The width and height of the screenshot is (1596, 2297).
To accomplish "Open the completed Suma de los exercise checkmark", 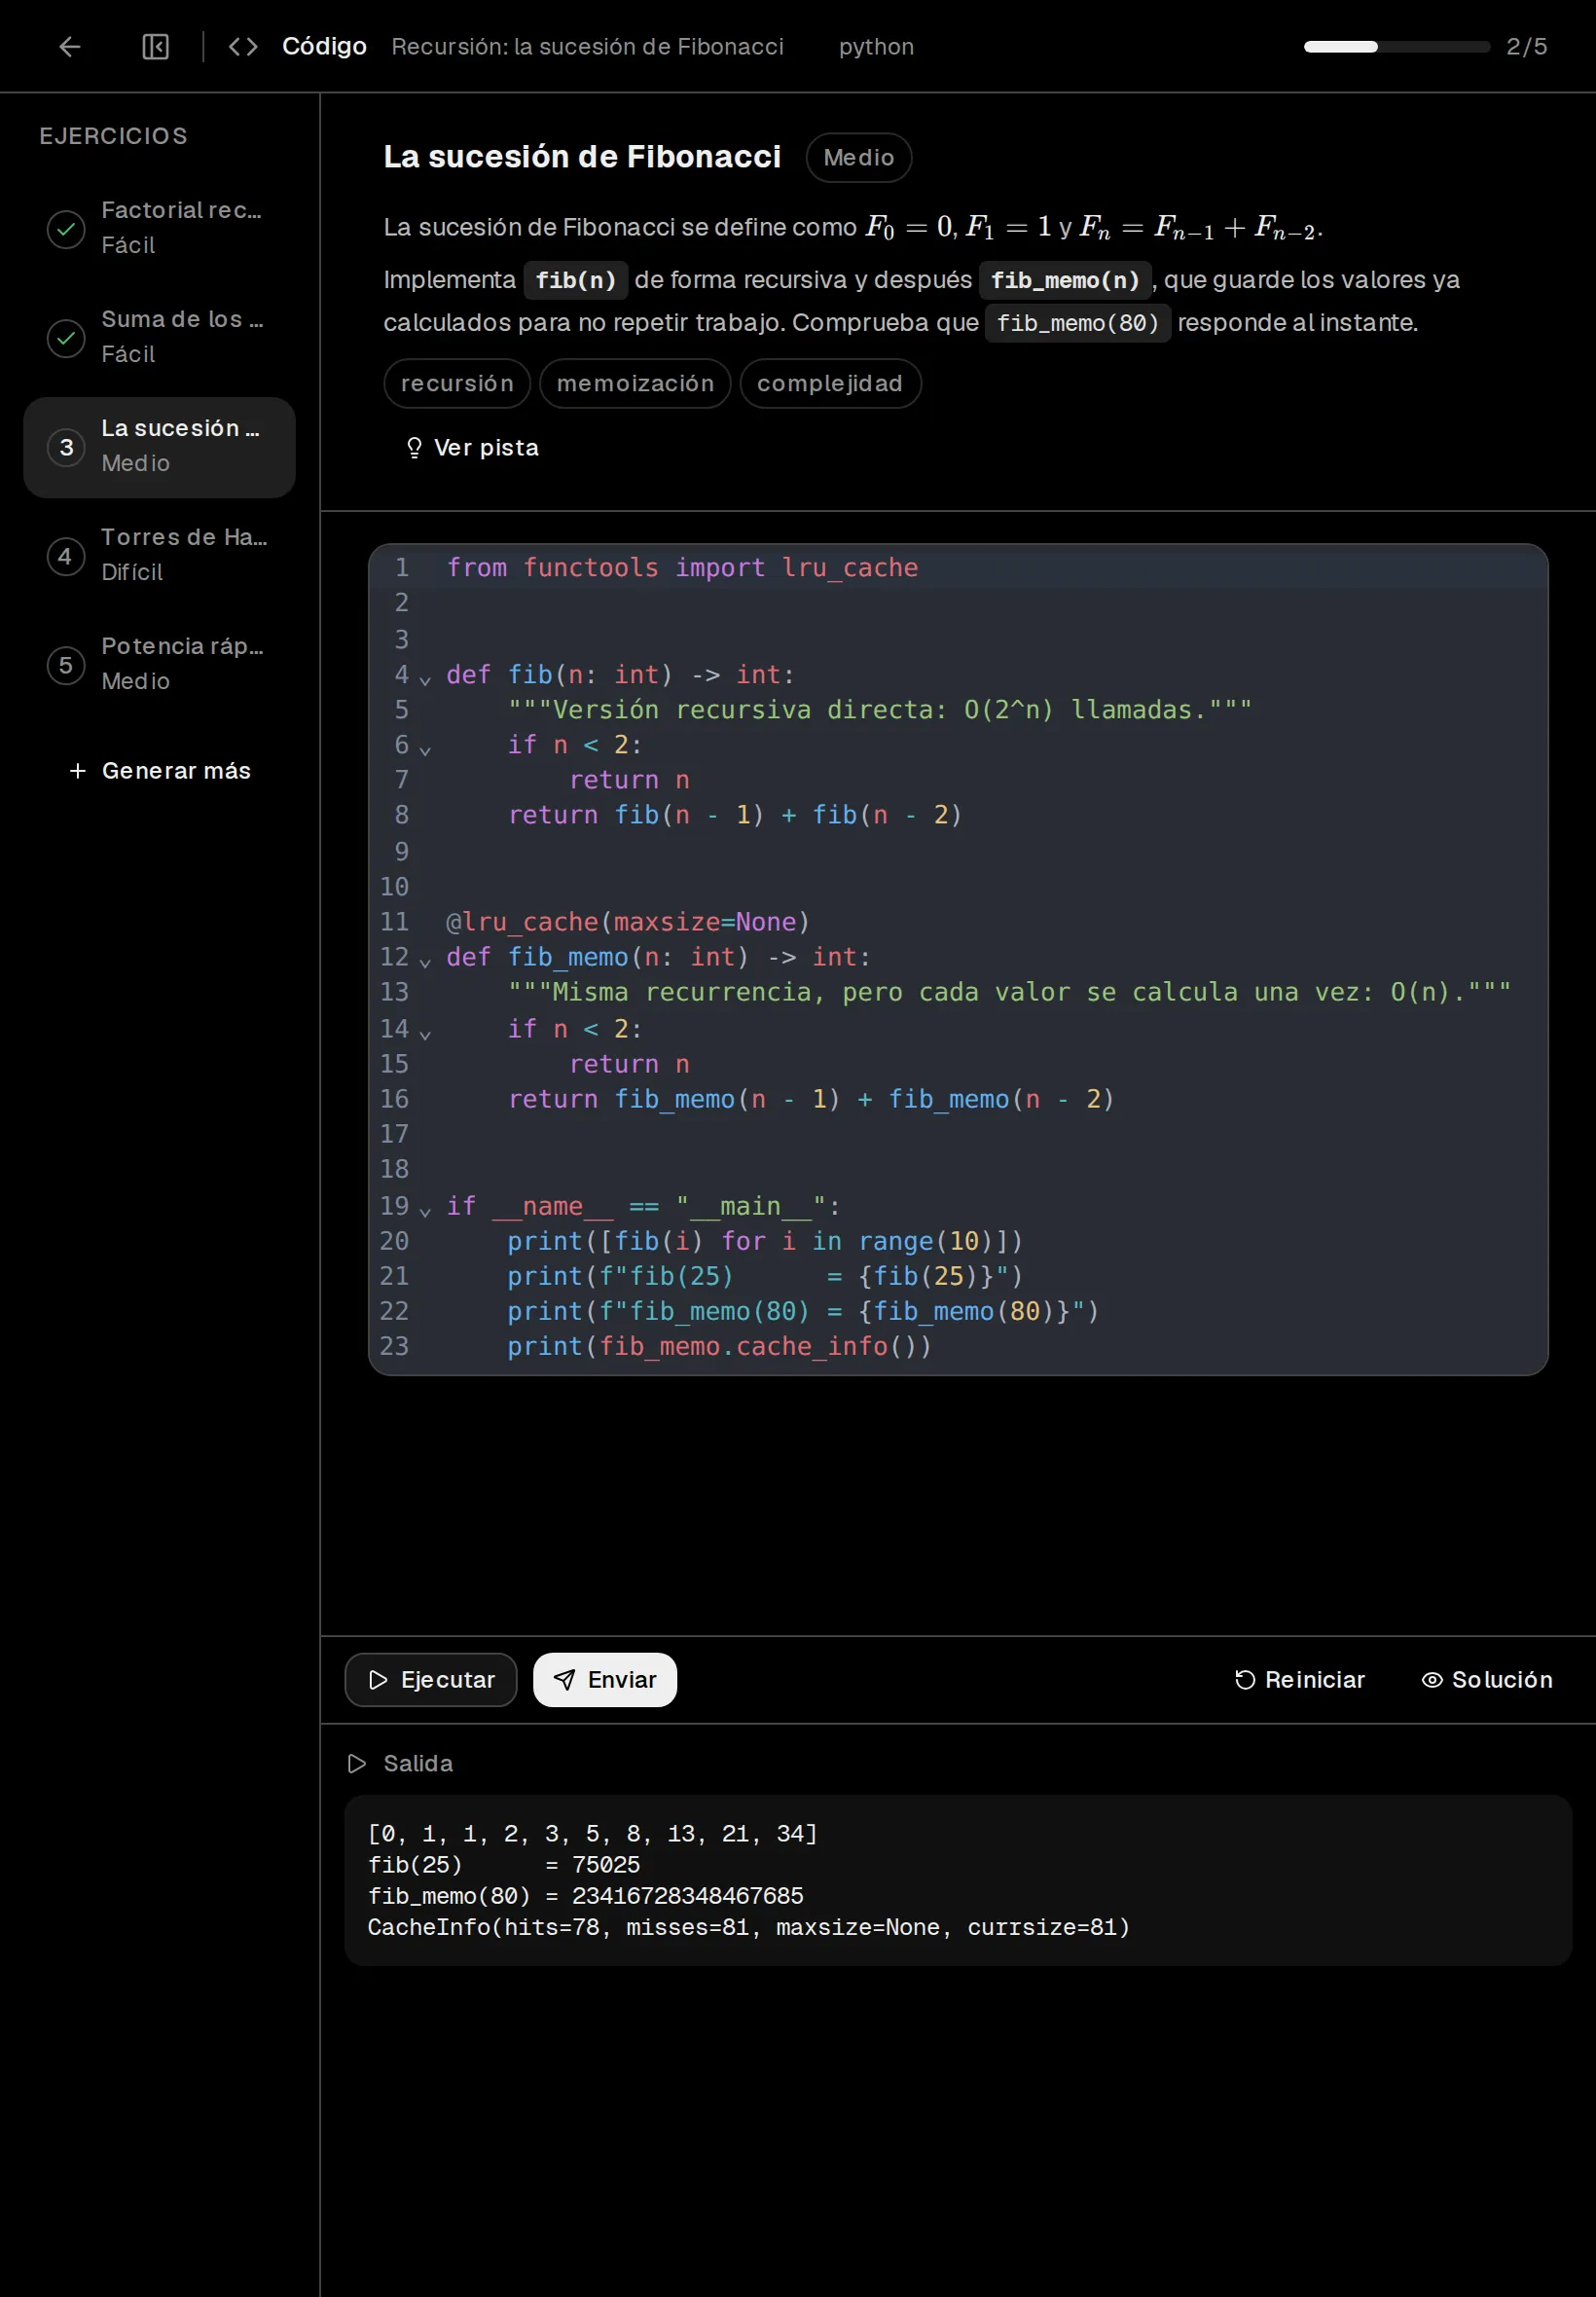I will [66, 338].
